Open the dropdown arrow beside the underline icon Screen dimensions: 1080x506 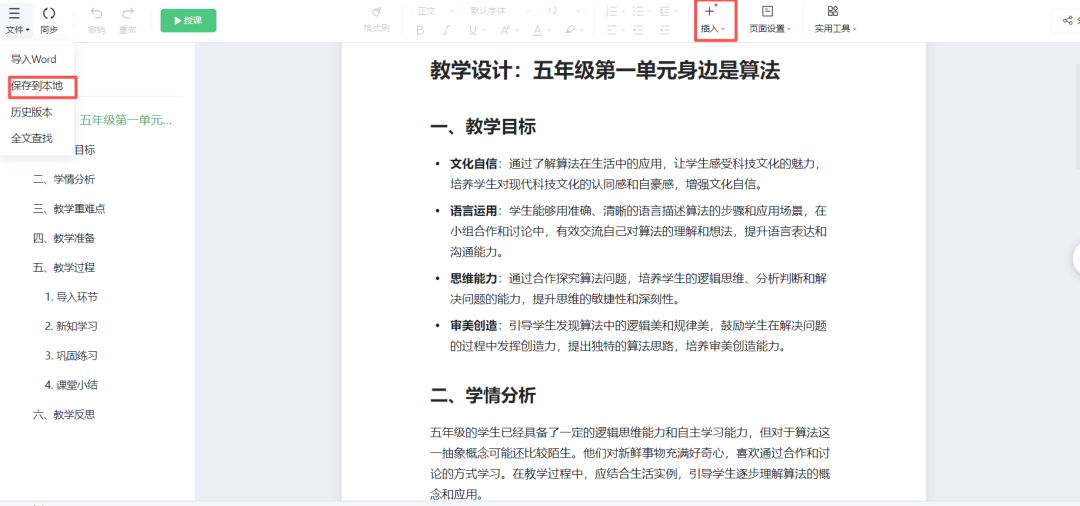coord(485,30)
